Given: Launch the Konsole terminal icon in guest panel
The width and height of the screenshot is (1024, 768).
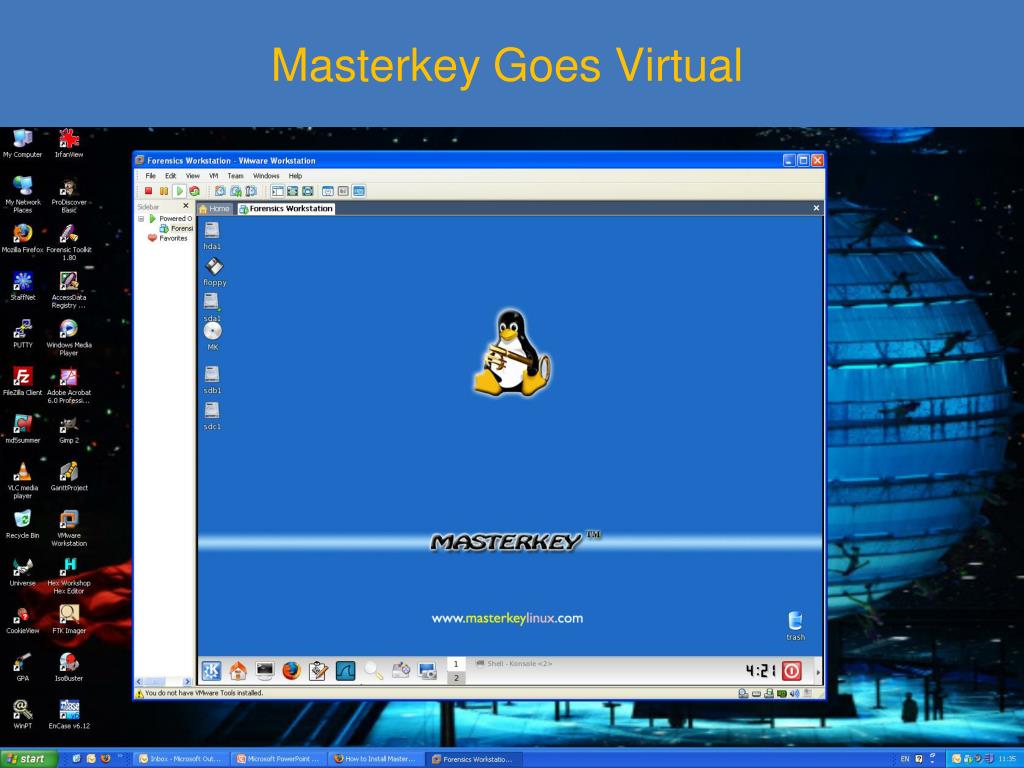Looking at the screenshot, I should [x=264, y=671].
